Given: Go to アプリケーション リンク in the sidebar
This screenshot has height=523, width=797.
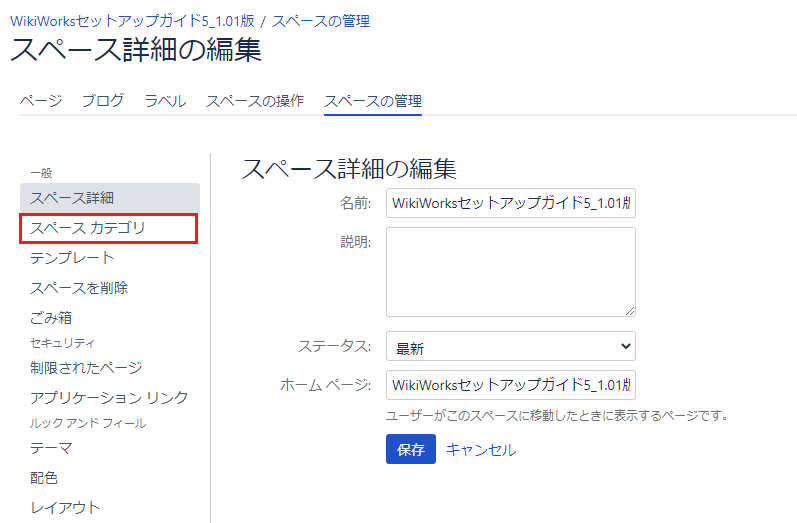Looking at the screenshot, I should click(109, 398).
